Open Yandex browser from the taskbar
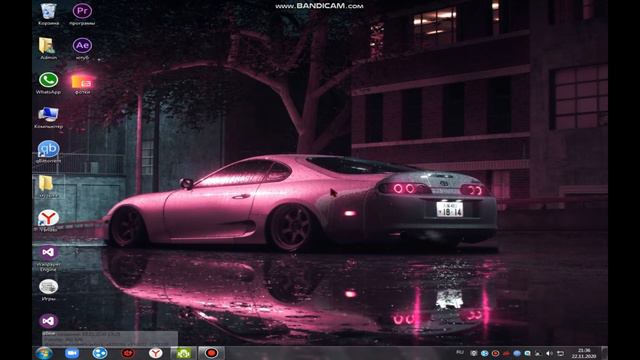This screenshot has height=360, width=640. (156, 353)
